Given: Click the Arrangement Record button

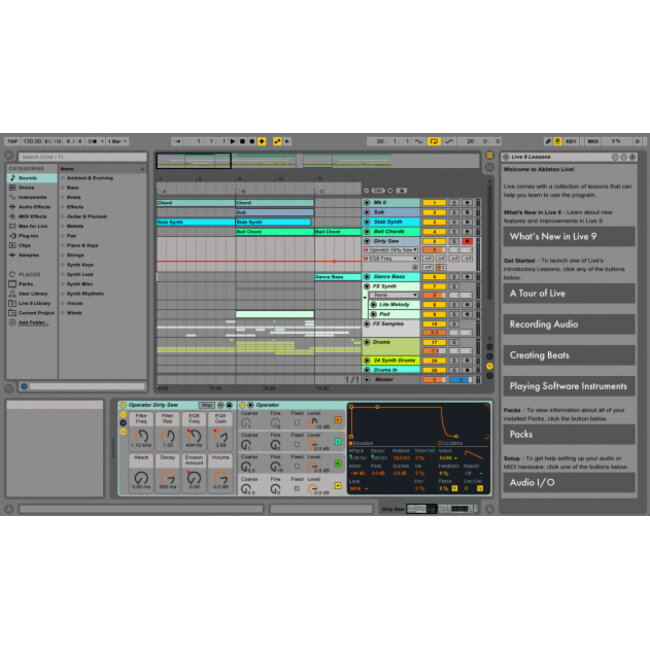Looking at the screenshot, I should coord(252,141).
